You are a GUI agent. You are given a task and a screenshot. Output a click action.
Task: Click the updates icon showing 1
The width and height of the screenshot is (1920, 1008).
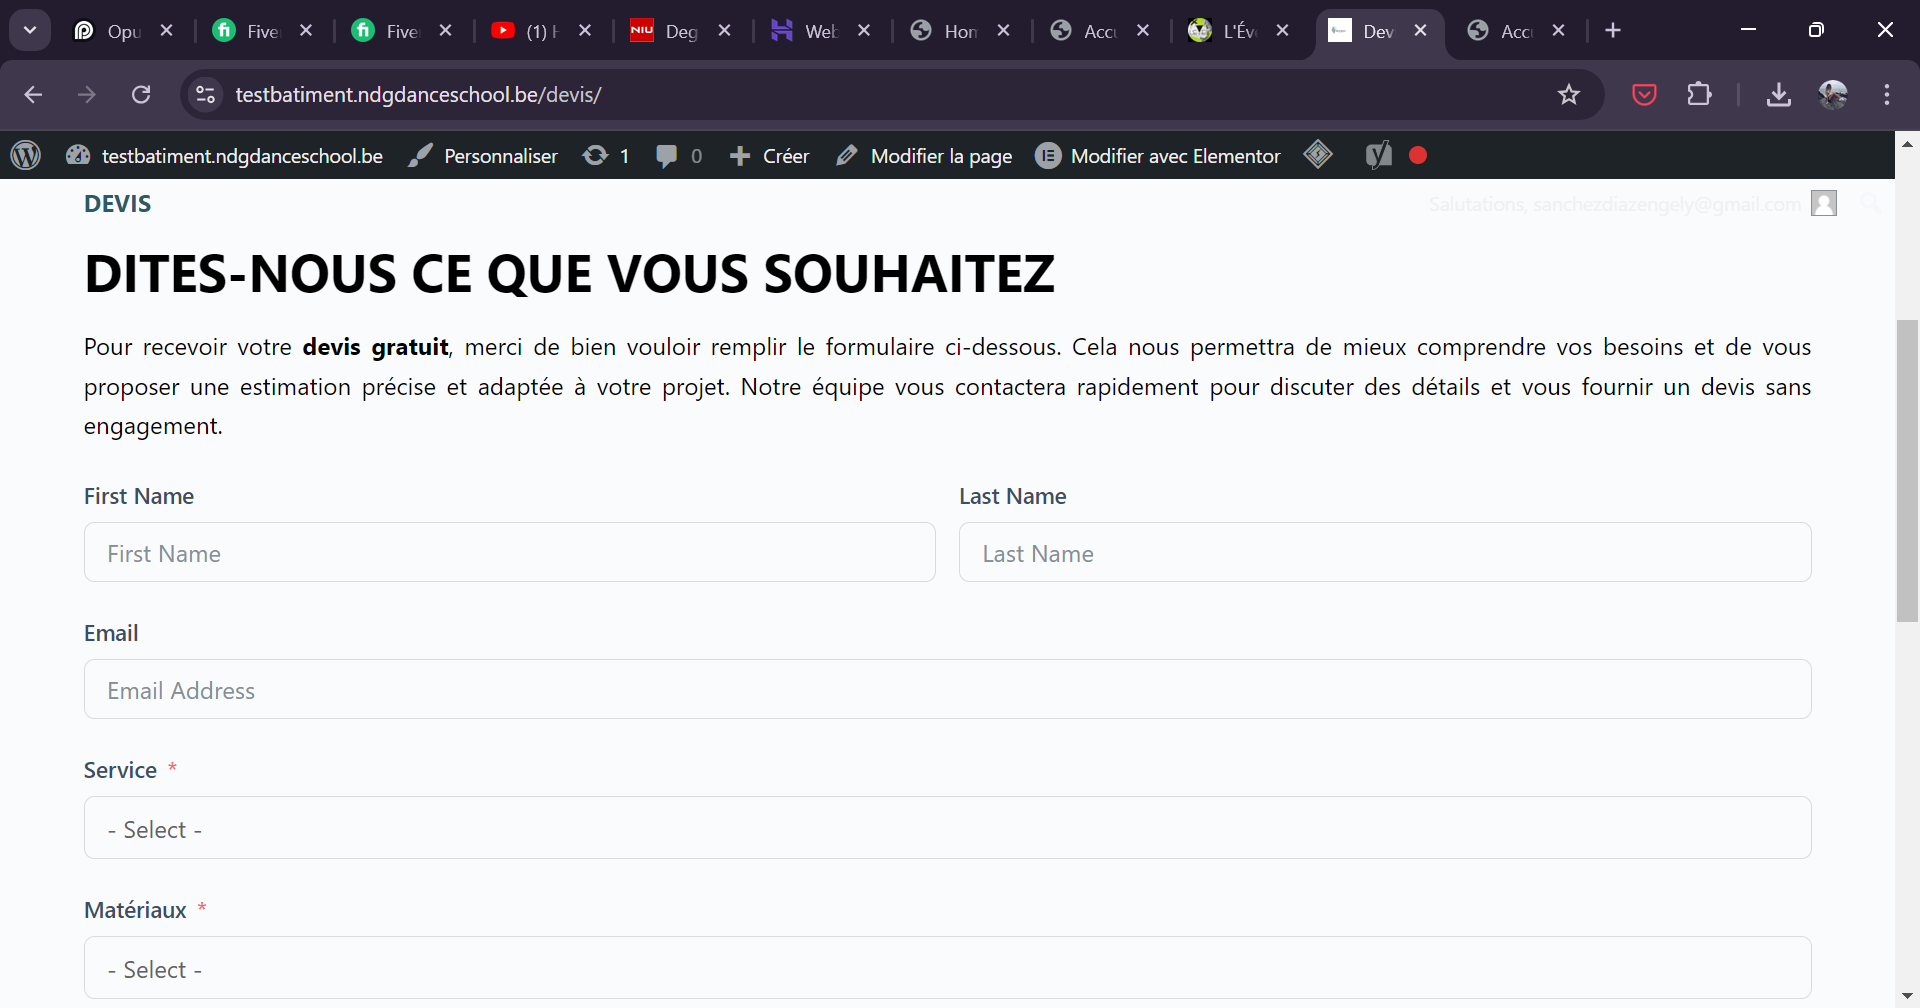tap(606, 156)
